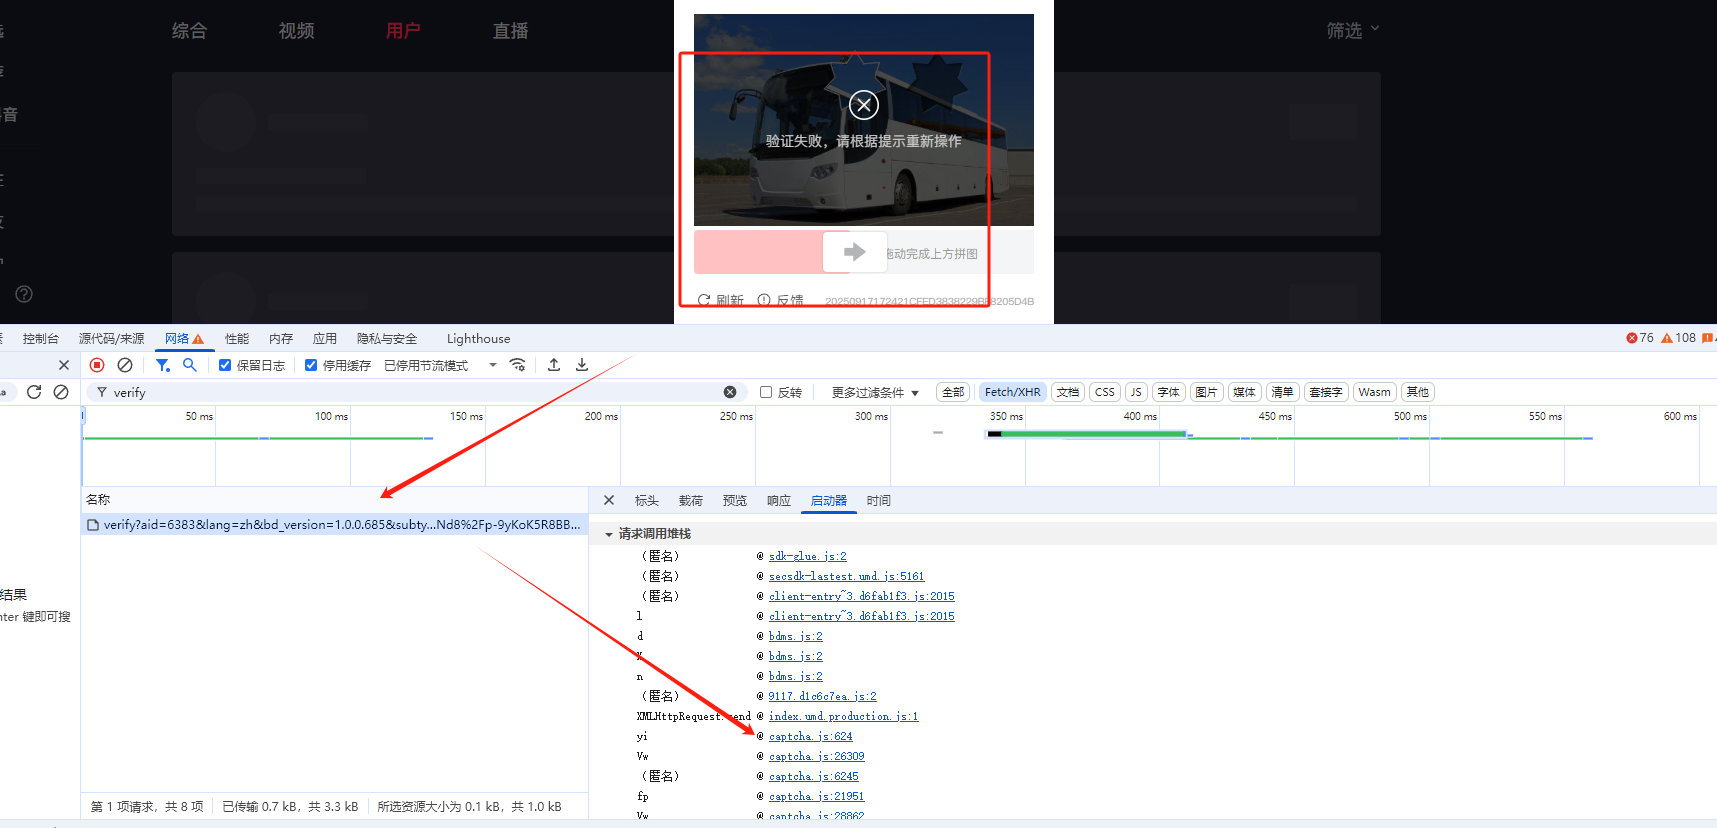Screen dimensions: 1717x828
Task: Toggle the Invert filter checkbox
Action: (766, 392)
